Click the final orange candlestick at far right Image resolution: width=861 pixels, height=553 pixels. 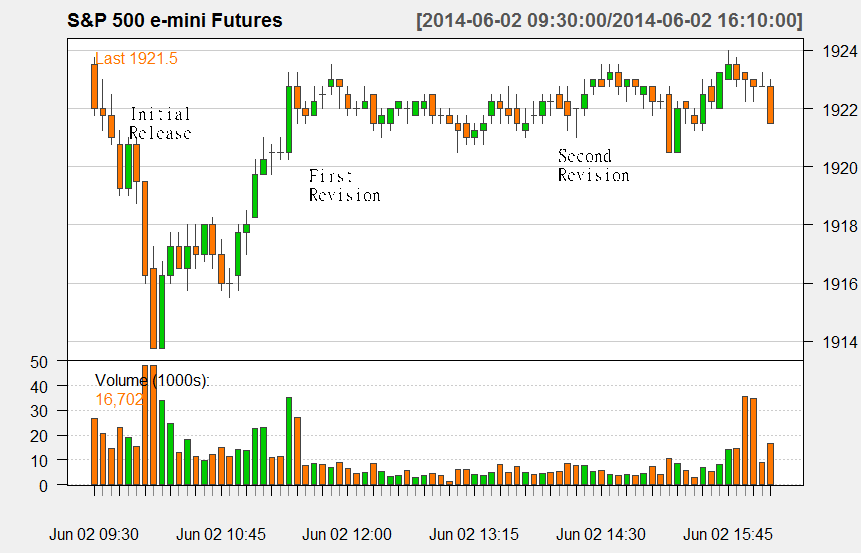coord(770,105)
